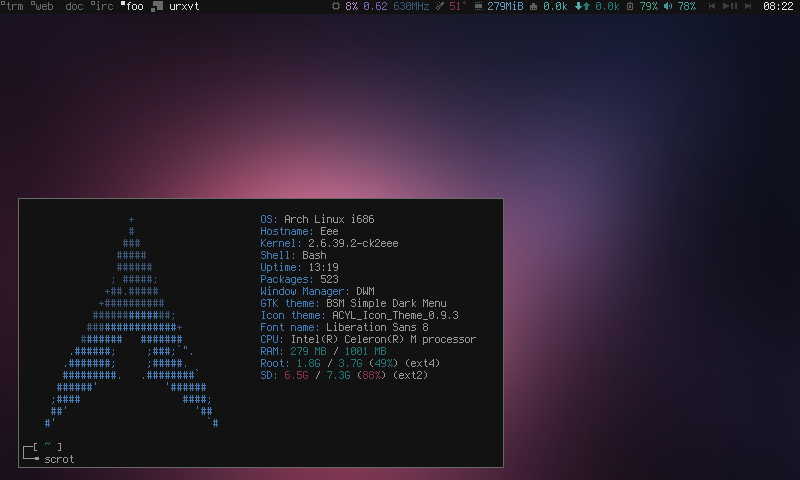The height and width of the screenshot is (480, 800).
Task: Click the Hostname: Eee line
Action: [x=299, y=232]
